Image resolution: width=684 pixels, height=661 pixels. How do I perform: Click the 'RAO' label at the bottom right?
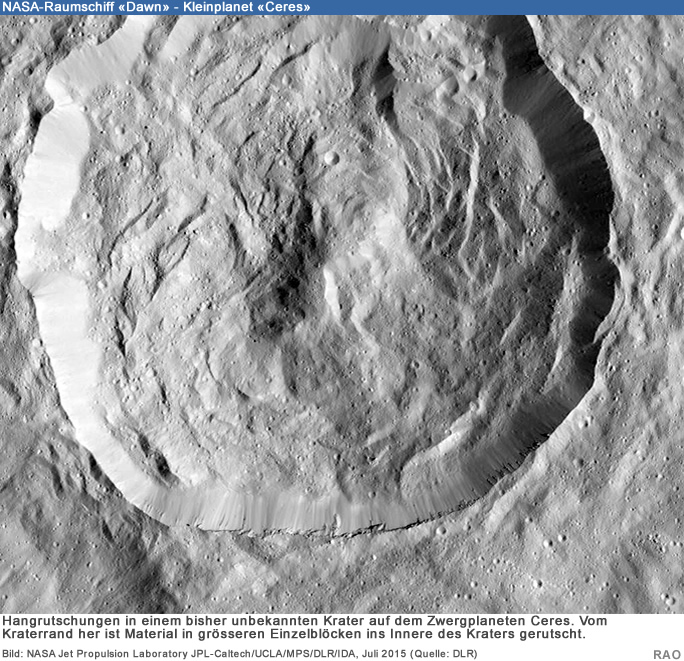coord(667,654)
